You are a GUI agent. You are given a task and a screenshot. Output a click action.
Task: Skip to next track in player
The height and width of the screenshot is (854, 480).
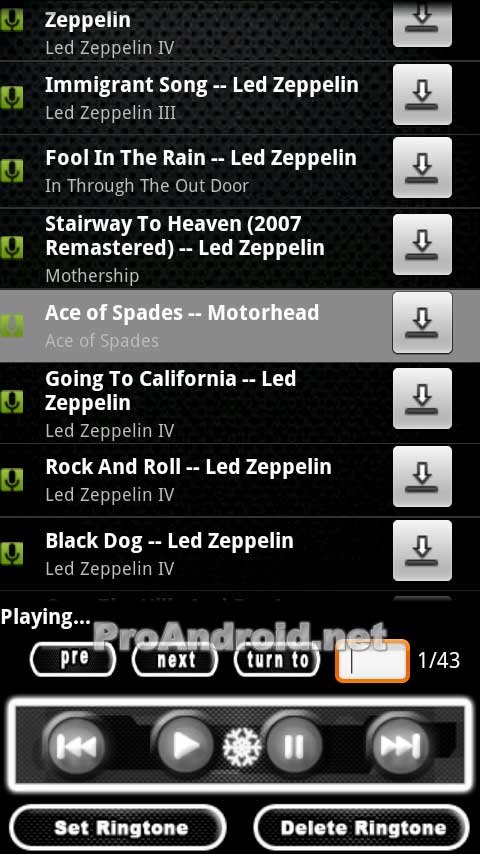(x=399, y=745)
